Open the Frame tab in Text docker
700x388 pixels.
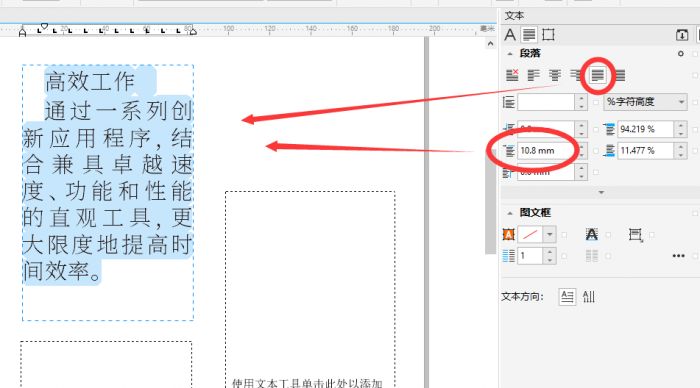(x=548, y=35)
